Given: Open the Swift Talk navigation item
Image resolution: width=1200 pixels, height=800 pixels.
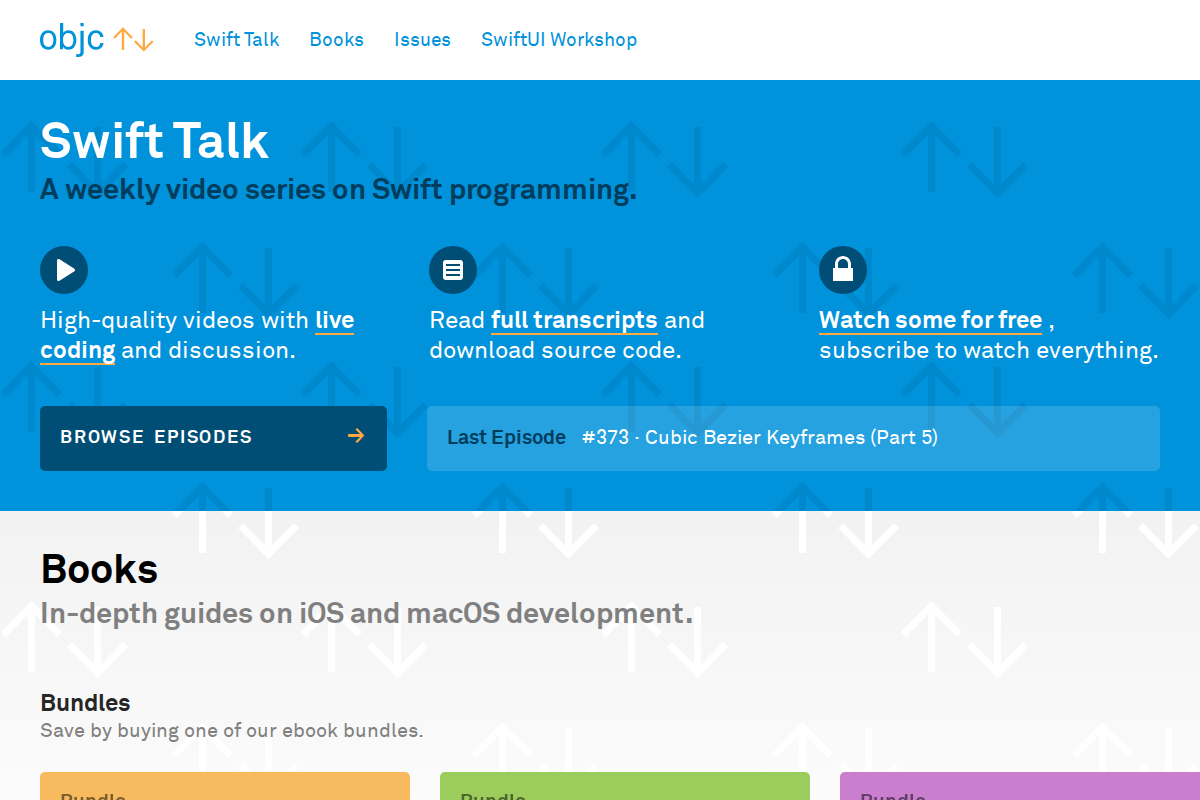Looking at the screenshot, I should coord(237,40).
